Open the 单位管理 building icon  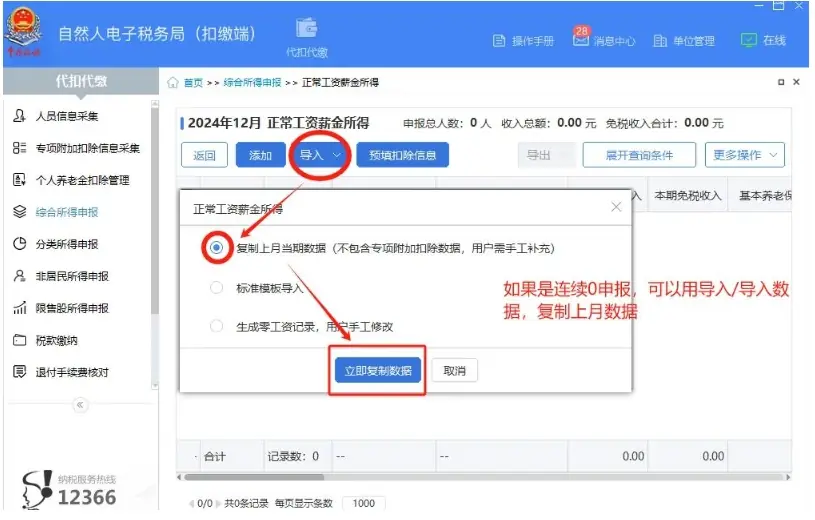pyautogui.click(x=660, y=41)
